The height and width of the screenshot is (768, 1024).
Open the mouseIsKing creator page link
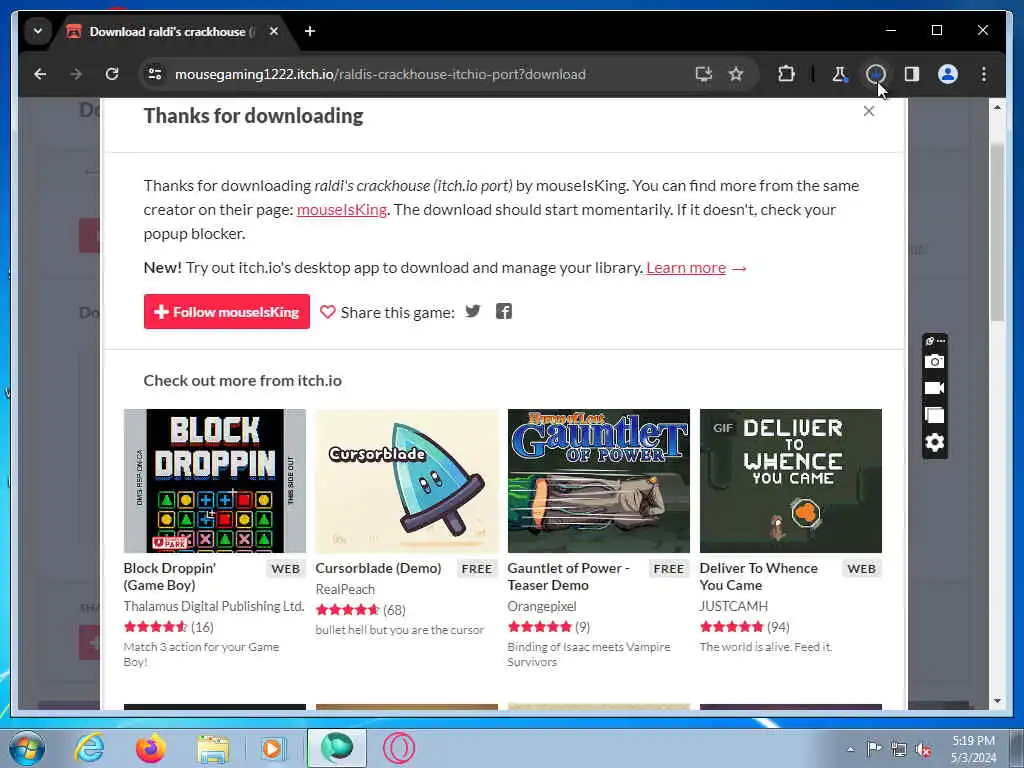point(342,210)
